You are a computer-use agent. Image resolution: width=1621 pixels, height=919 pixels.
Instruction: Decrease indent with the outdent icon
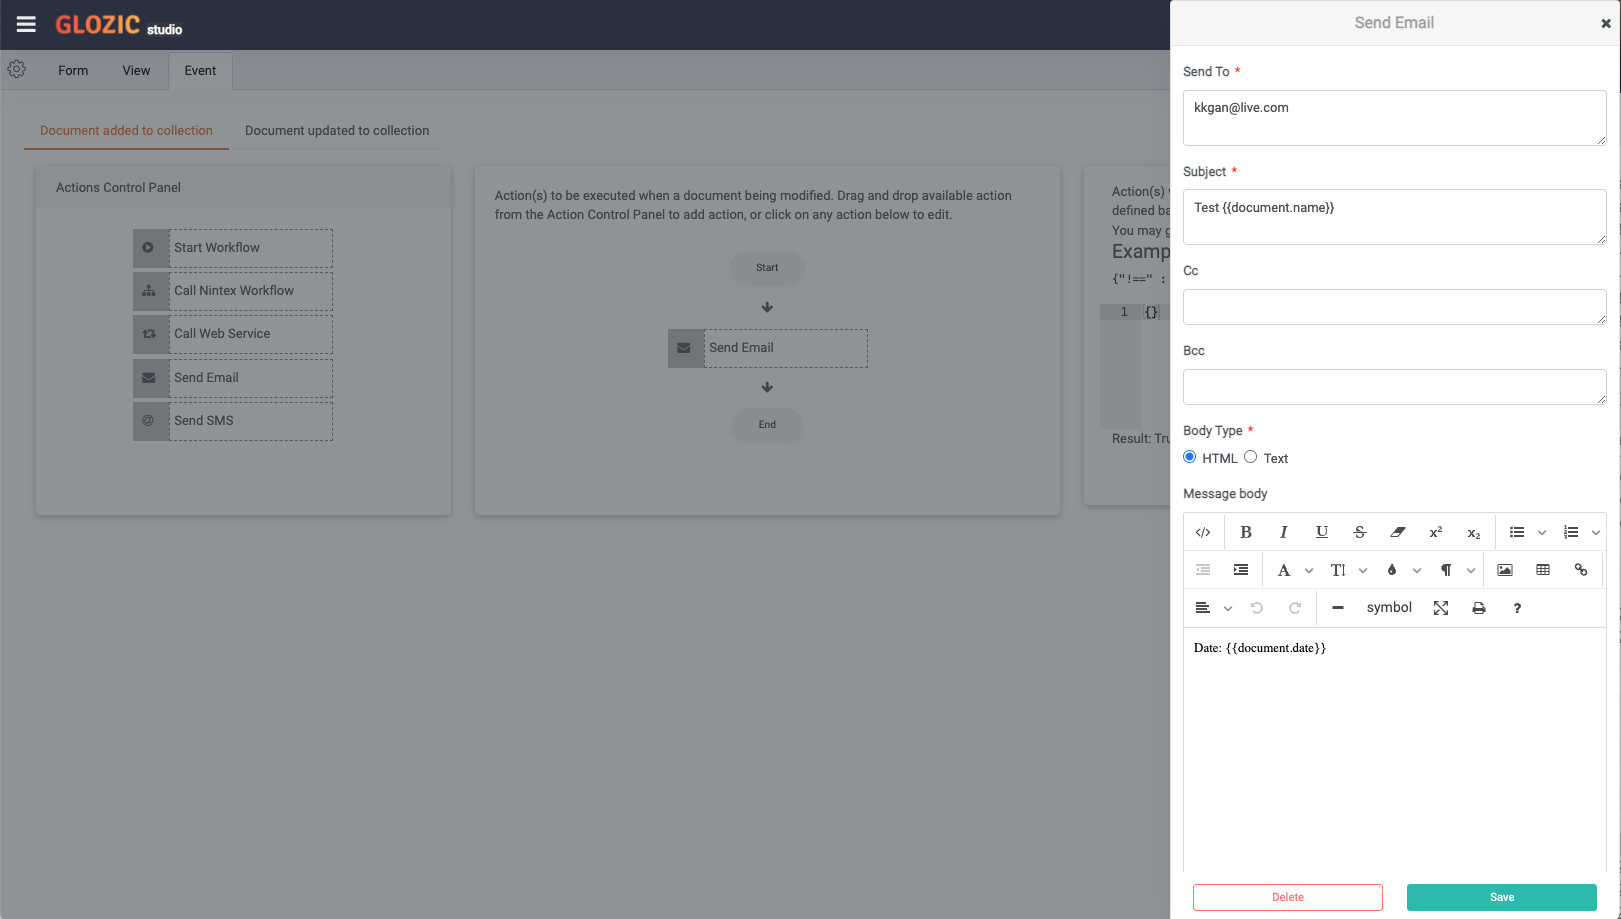(x=1203, y=570)
